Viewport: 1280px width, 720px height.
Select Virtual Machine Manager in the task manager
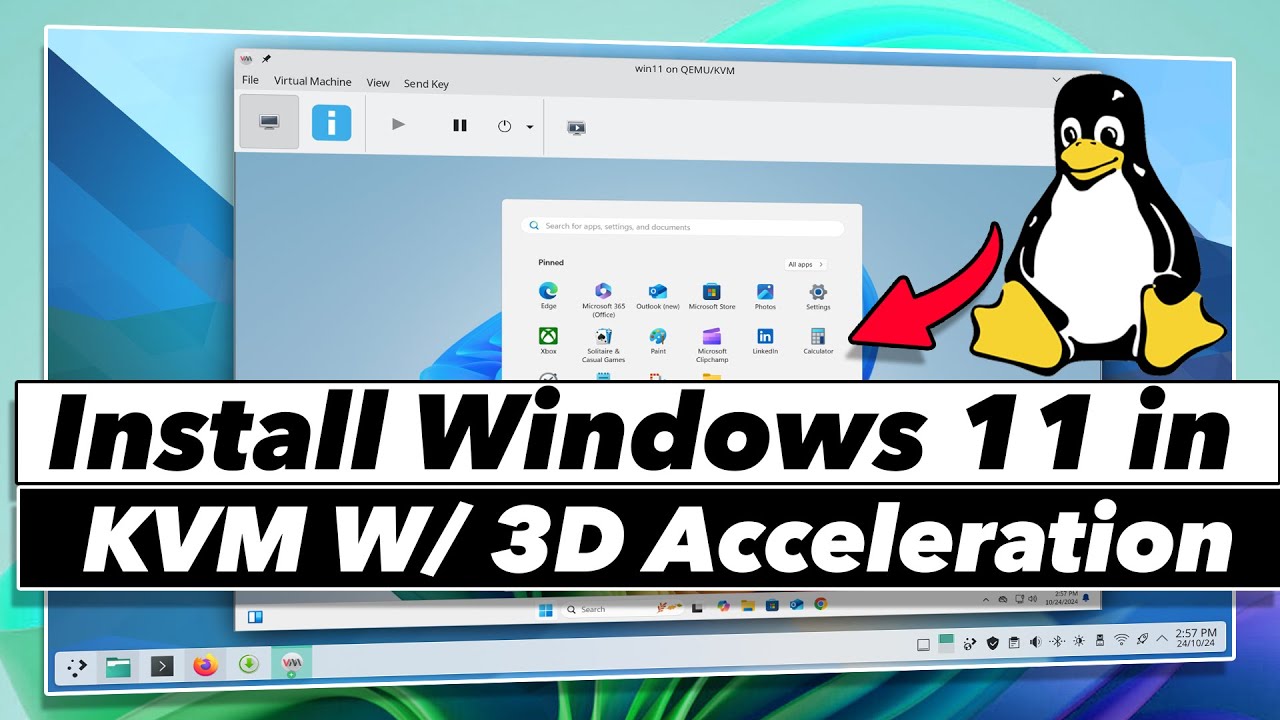coord(293,663)
